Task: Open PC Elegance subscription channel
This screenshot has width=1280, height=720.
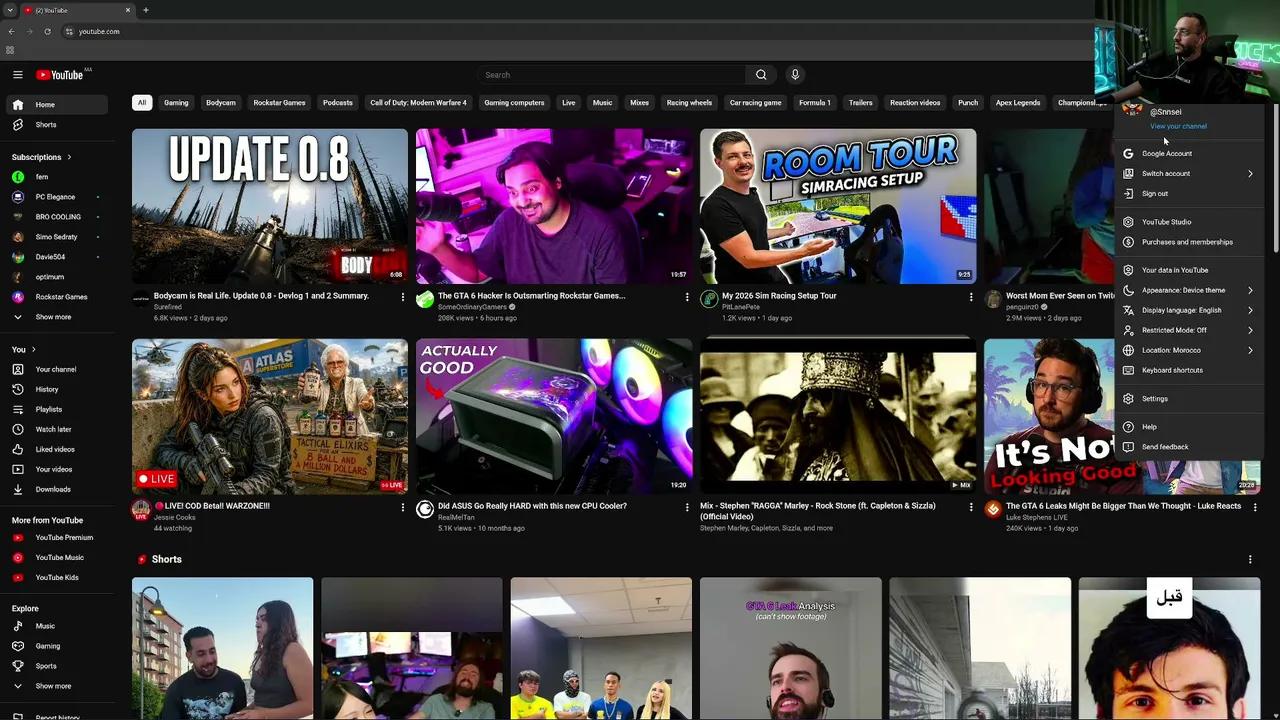Action: [x=59, y=197]
